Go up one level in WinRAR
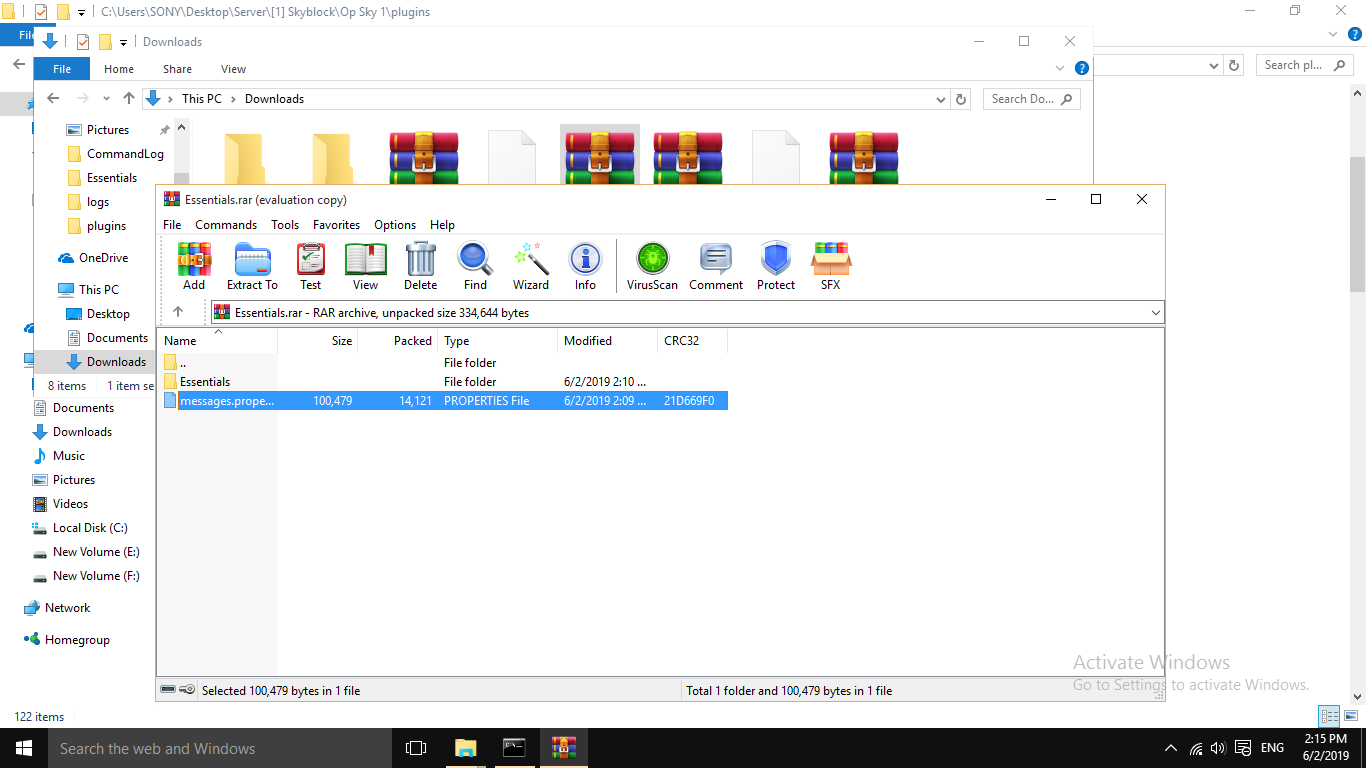 point(178,312)
